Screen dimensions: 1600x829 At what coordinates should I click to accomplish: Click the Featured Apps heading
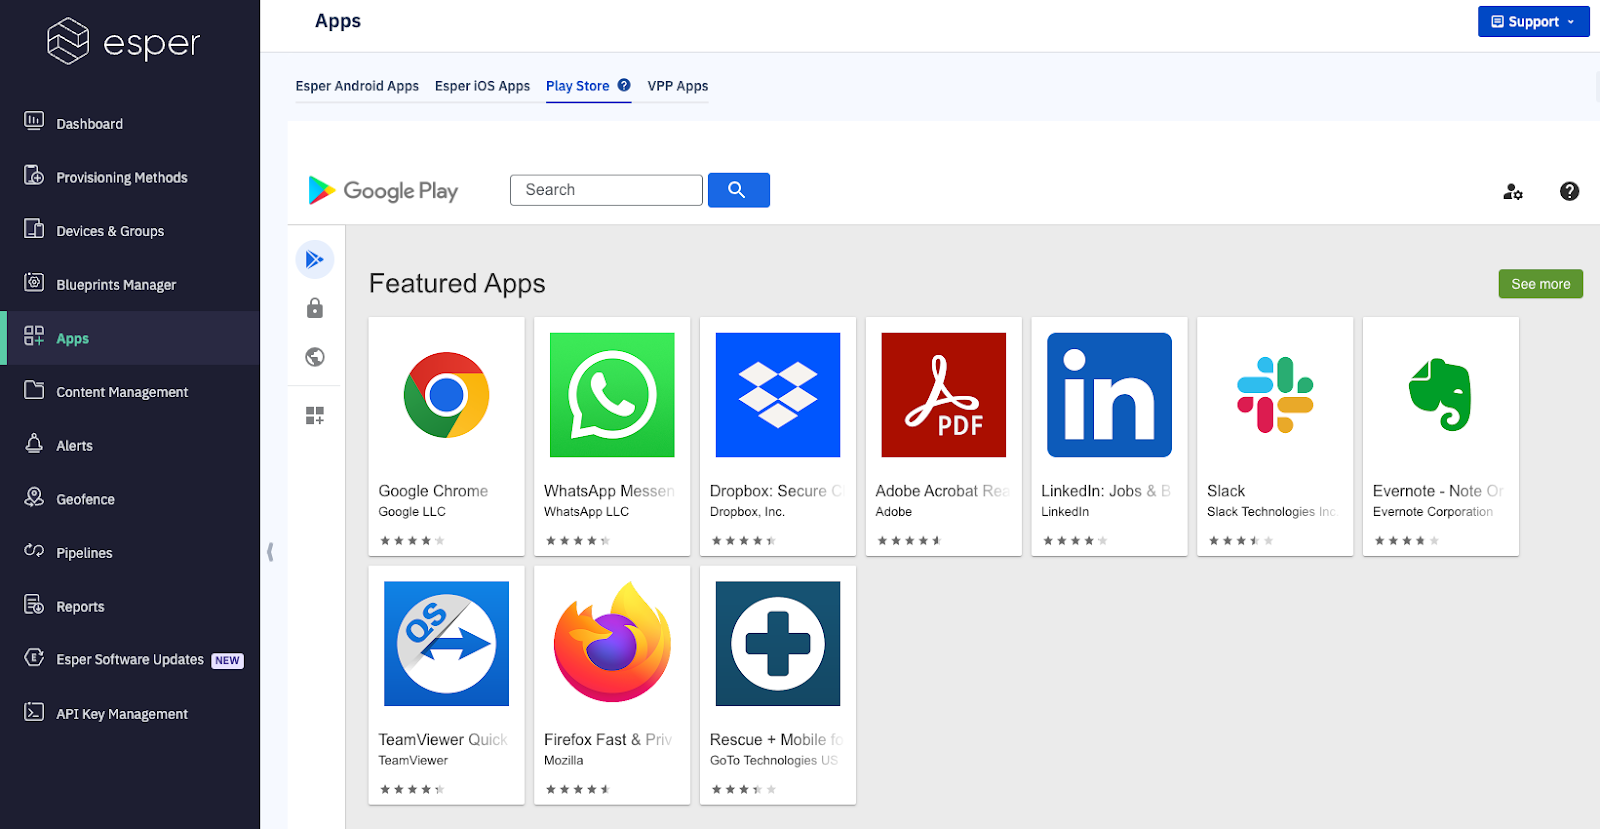[x=457, y=284]
